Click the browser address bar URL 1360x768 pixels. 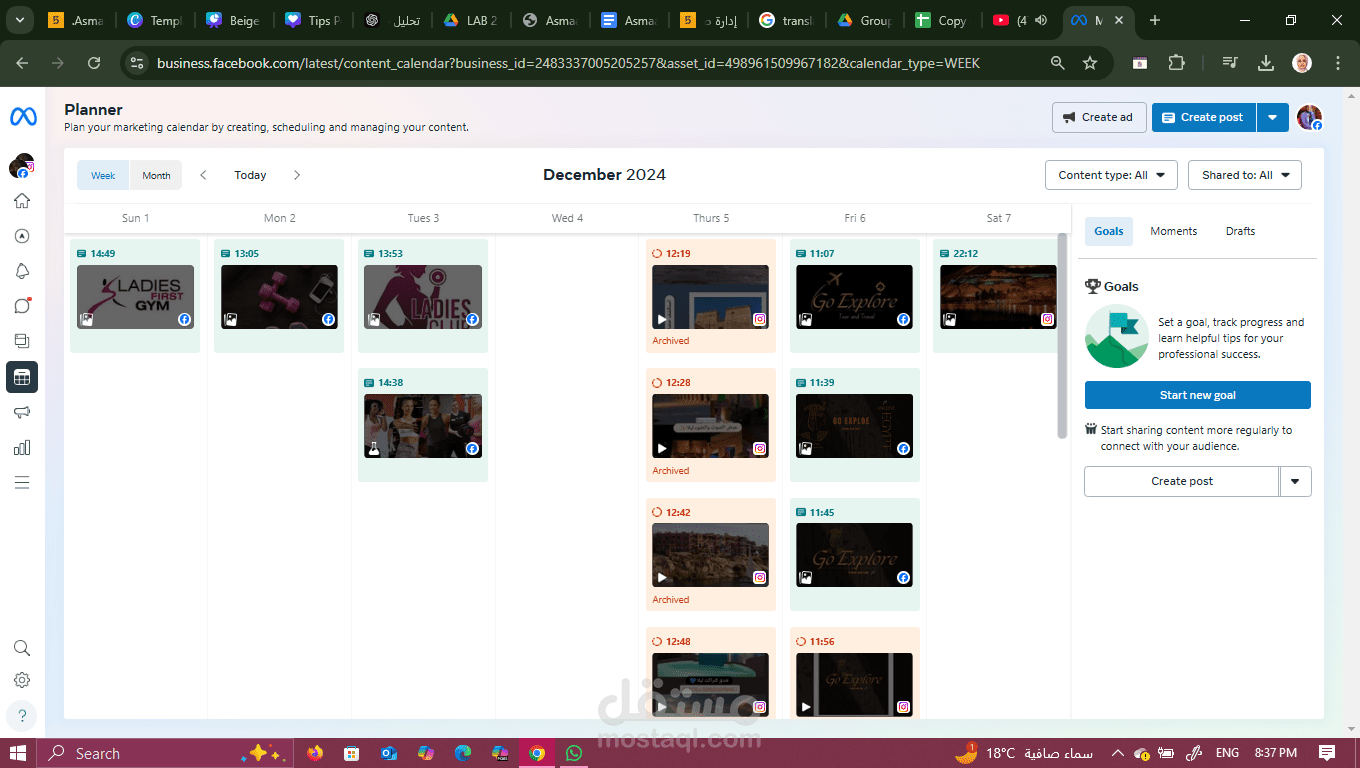pos(568,63)
